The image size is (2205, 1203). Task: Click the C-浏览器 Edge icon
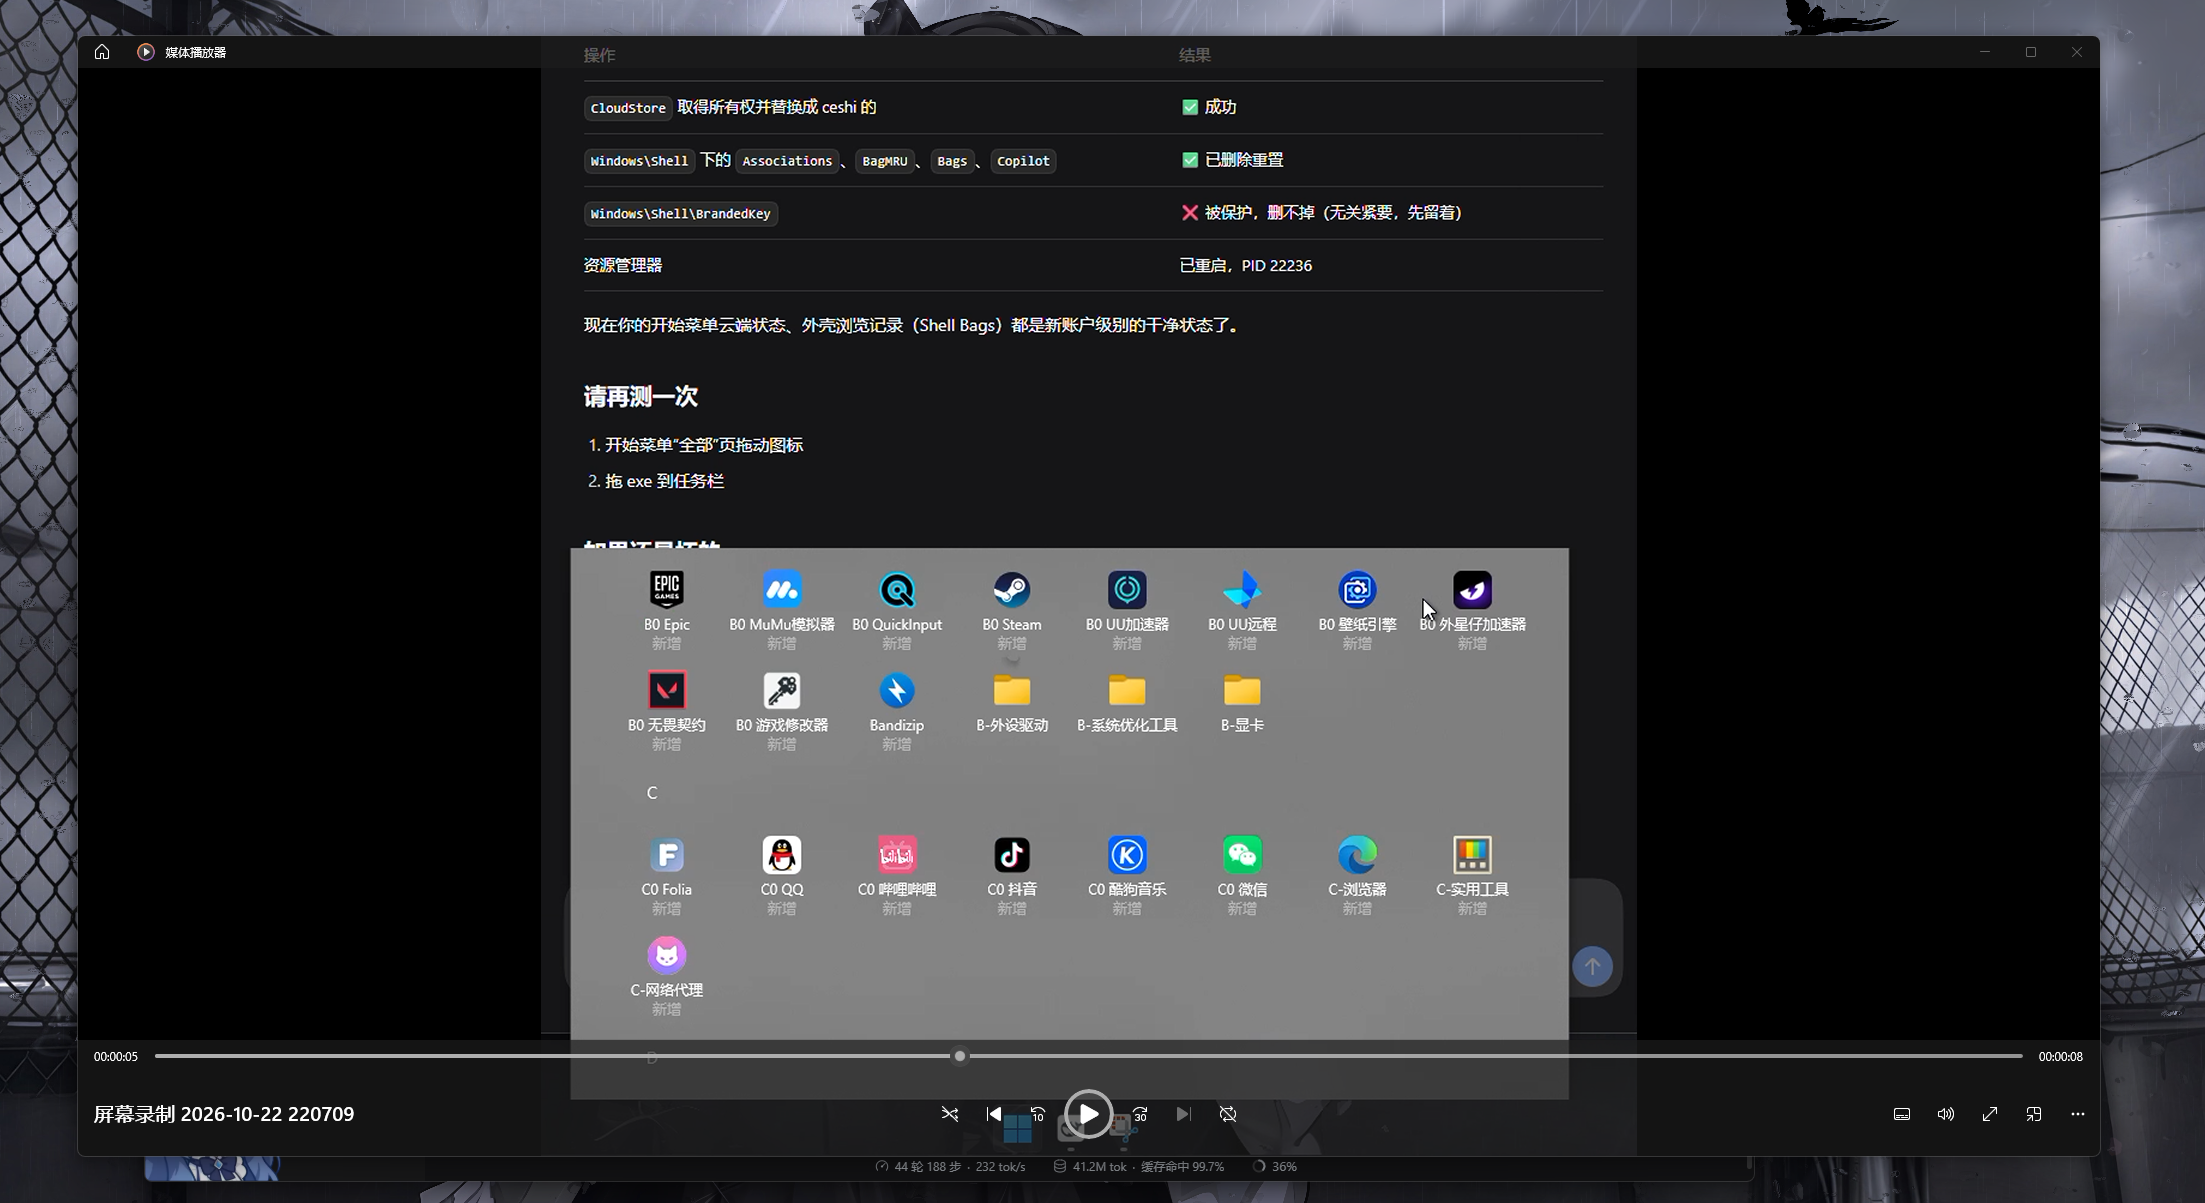pyautogui.click(x=1357, y=855)
